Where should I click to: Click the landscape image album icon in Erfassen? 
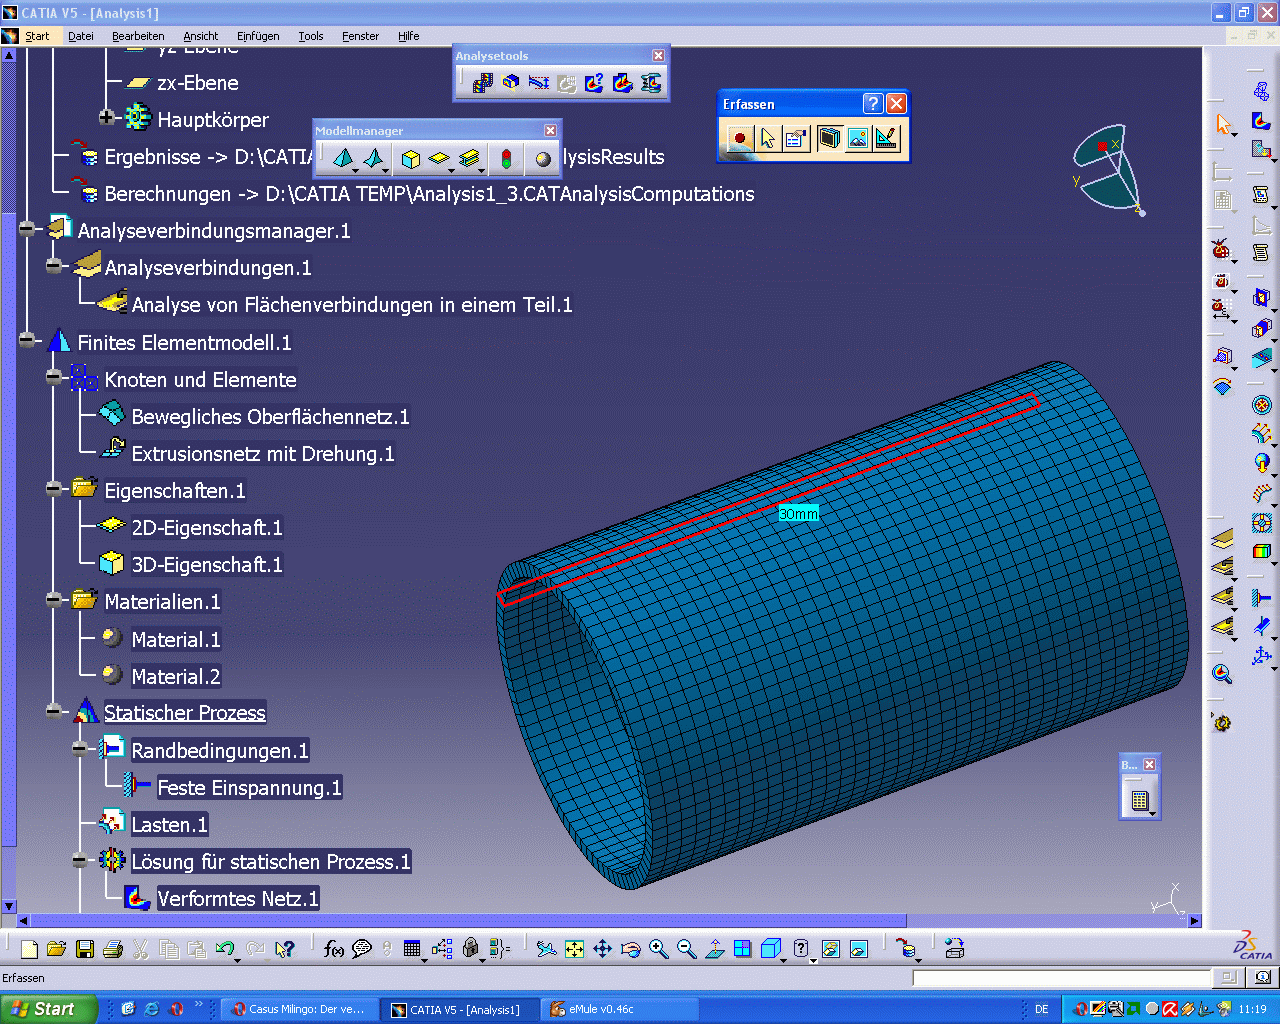pyautogui.click(x=858, y=138)
